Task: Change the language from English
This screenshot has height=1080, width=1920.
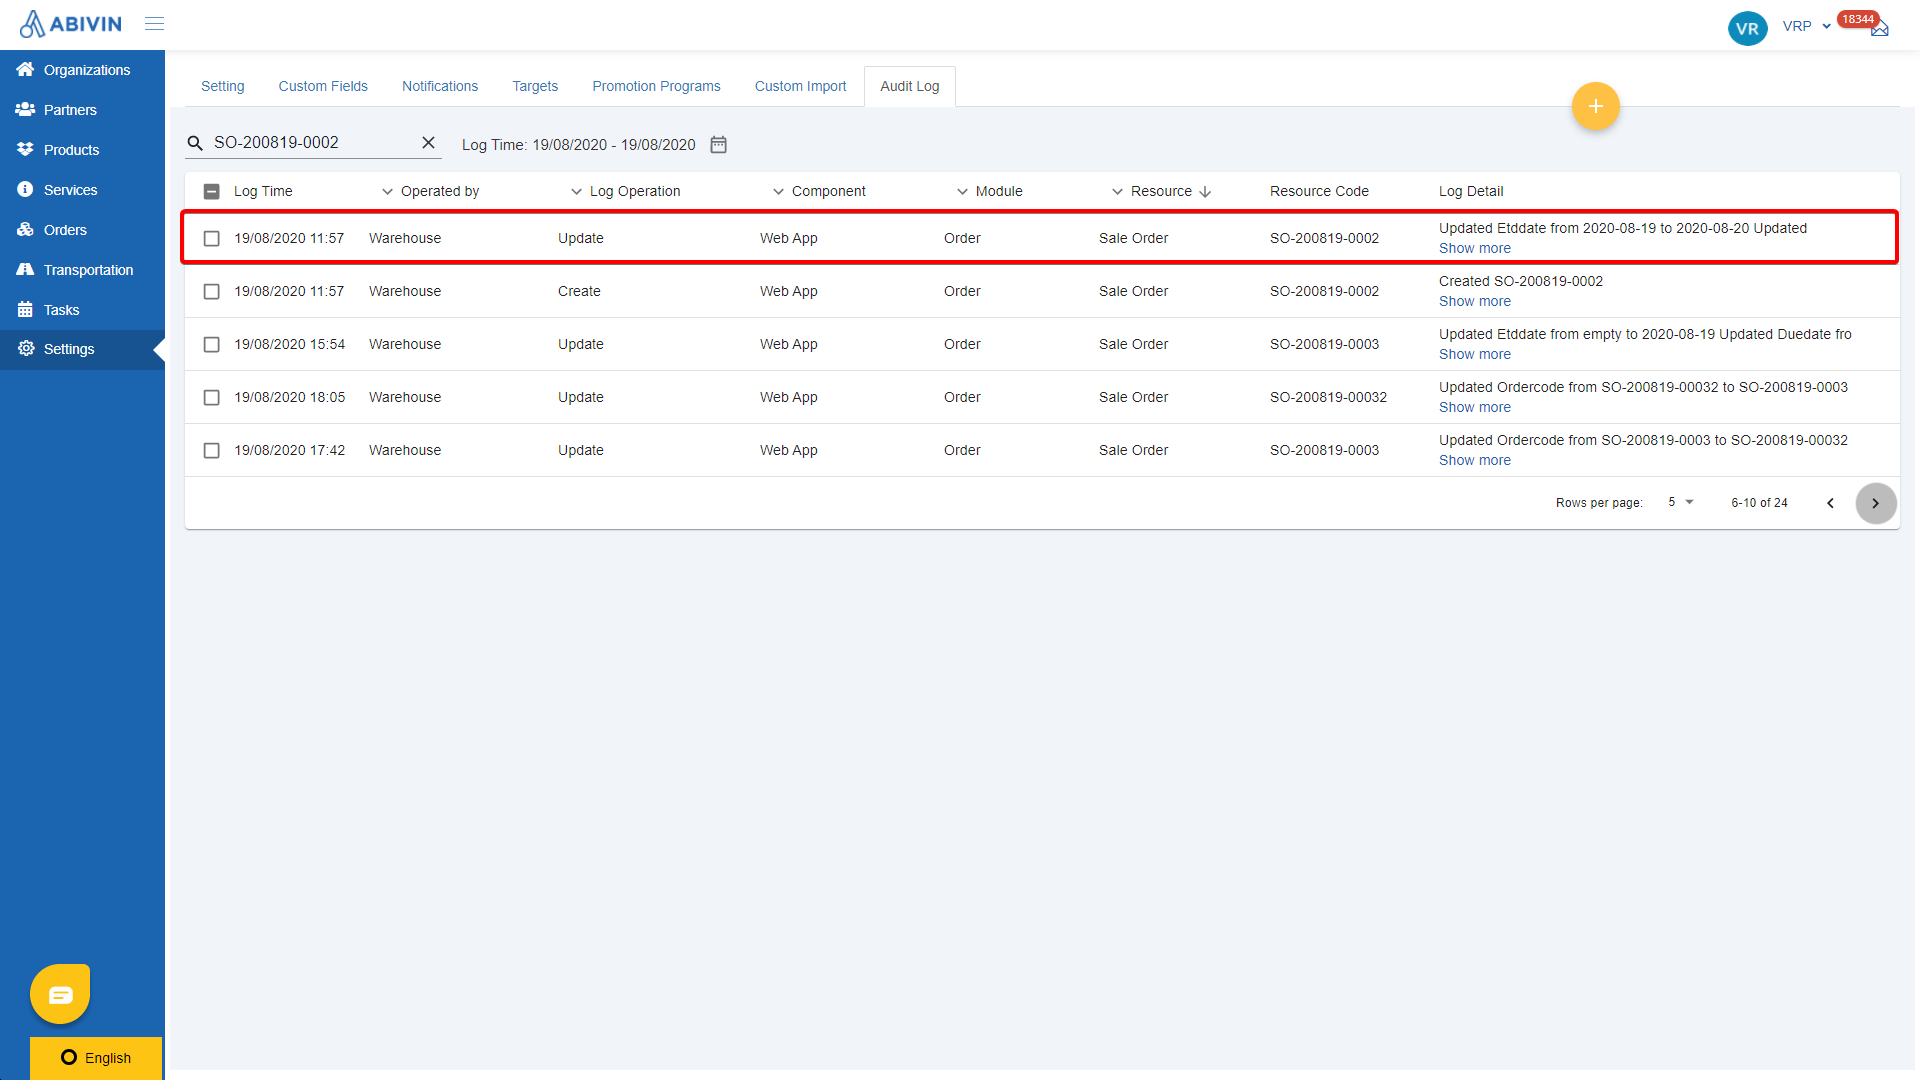Action: pyautogui.click(x=96, y=1058)
